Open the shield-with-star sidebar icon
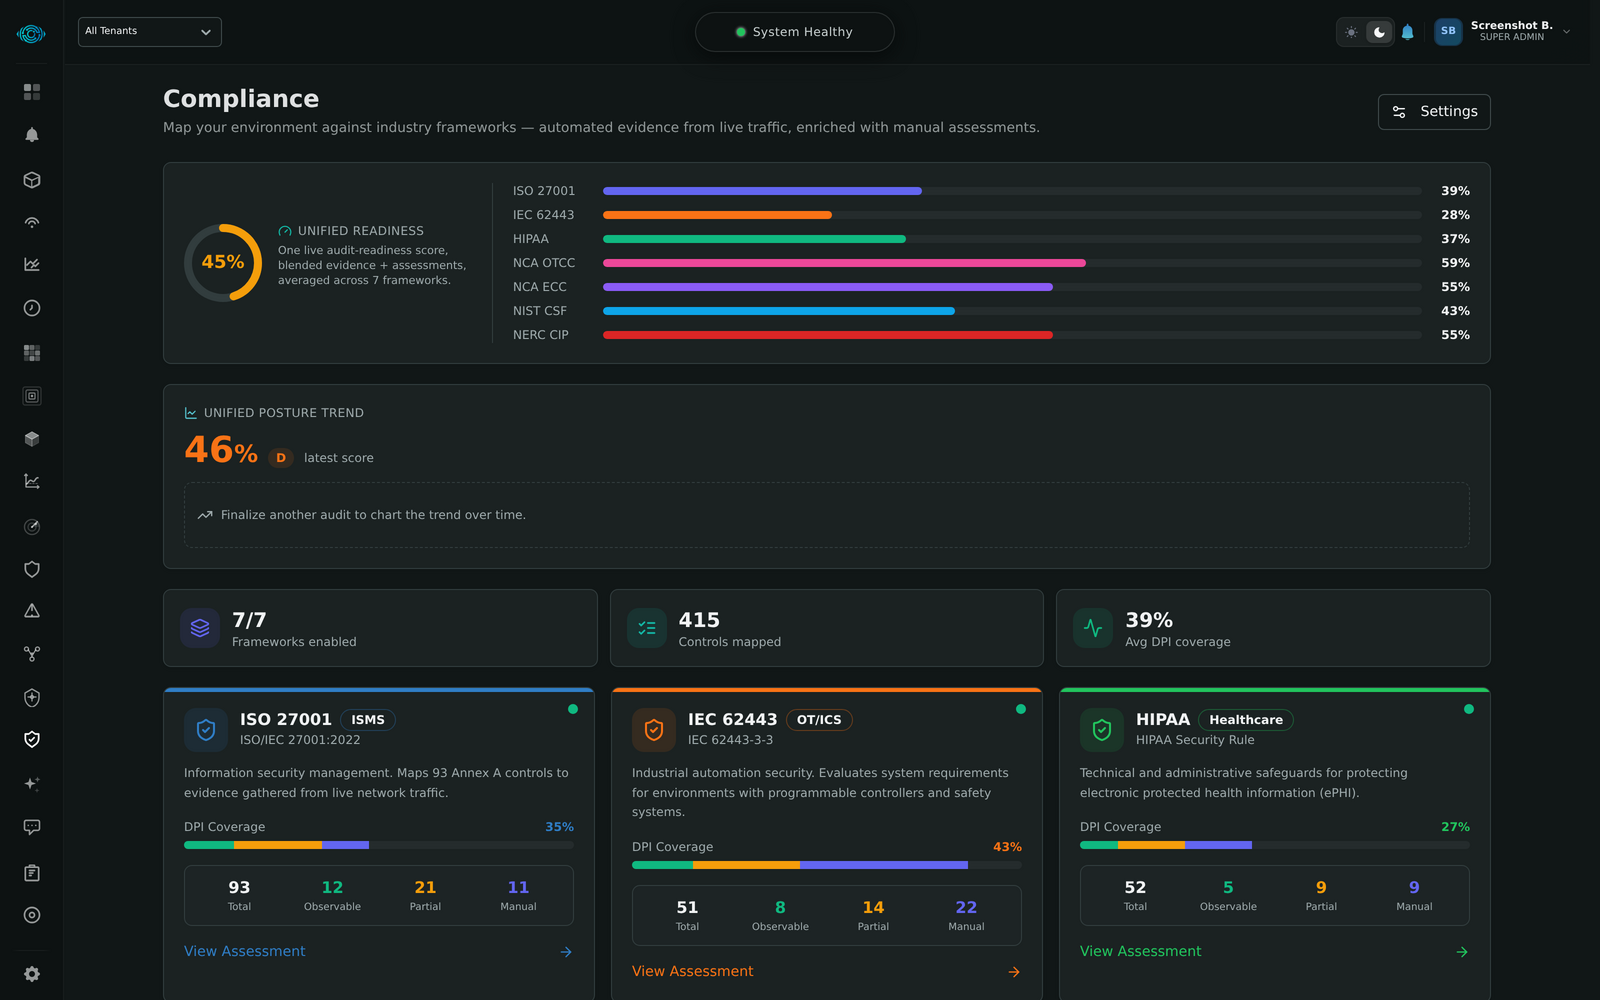The height and width of the screenshot is (1000, 1600). point(32,698)
